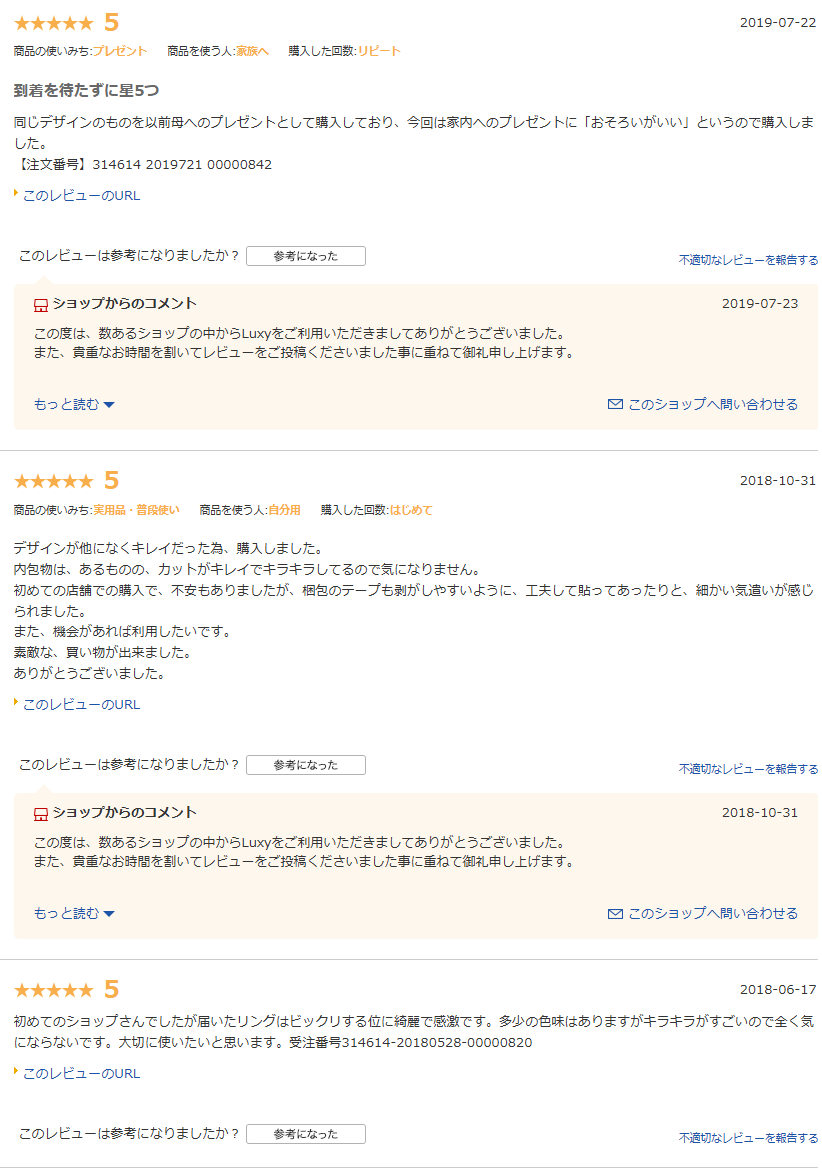Click the five-star rating of the 2018-10-31 review
822x1171 pixels.
tap(54, 481)
